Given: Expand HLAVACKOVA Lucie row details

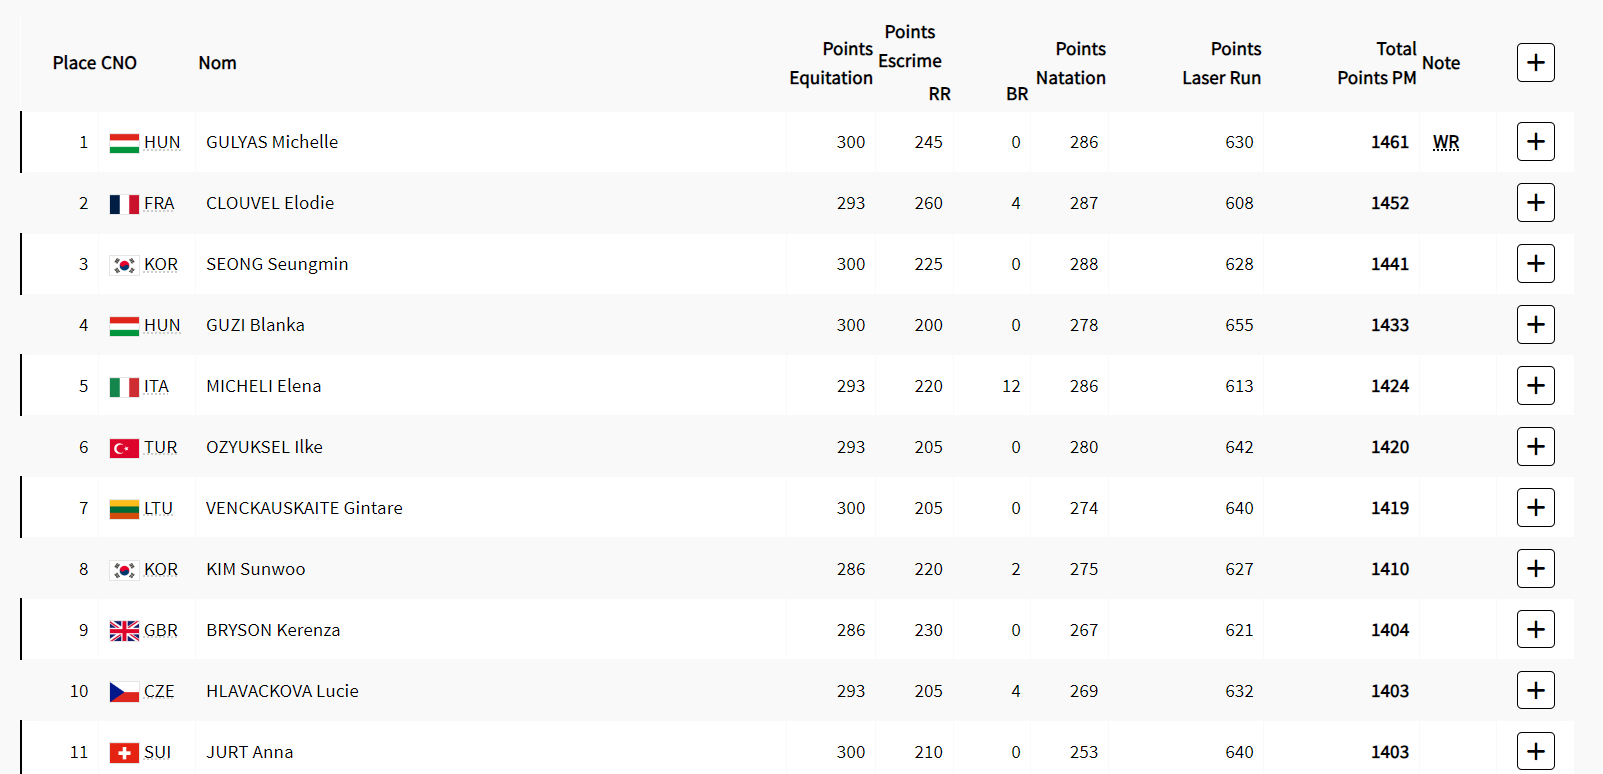Looking at the screenshot, I should [x=1535, y=691].
